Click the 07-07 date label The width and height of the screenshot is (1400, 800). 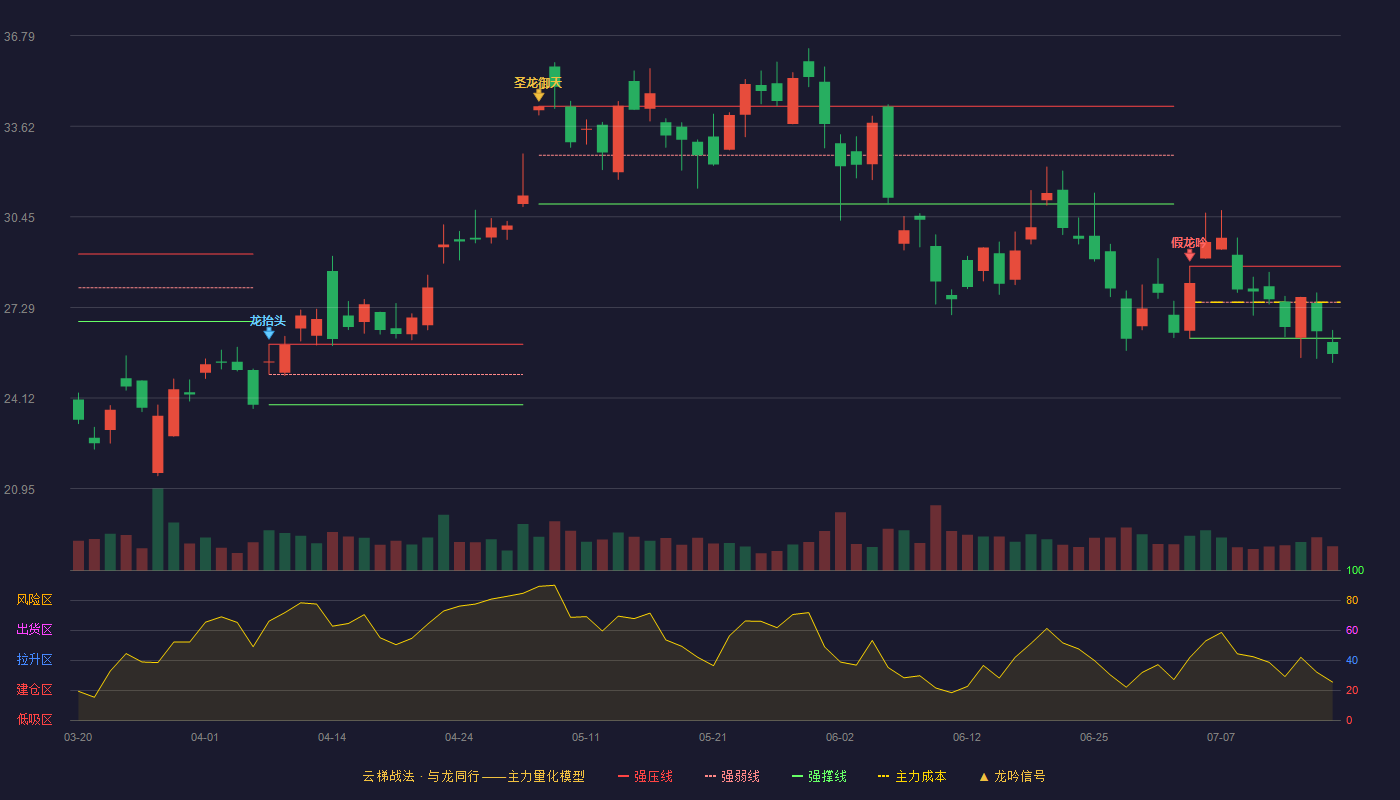tap(1221, 737)
